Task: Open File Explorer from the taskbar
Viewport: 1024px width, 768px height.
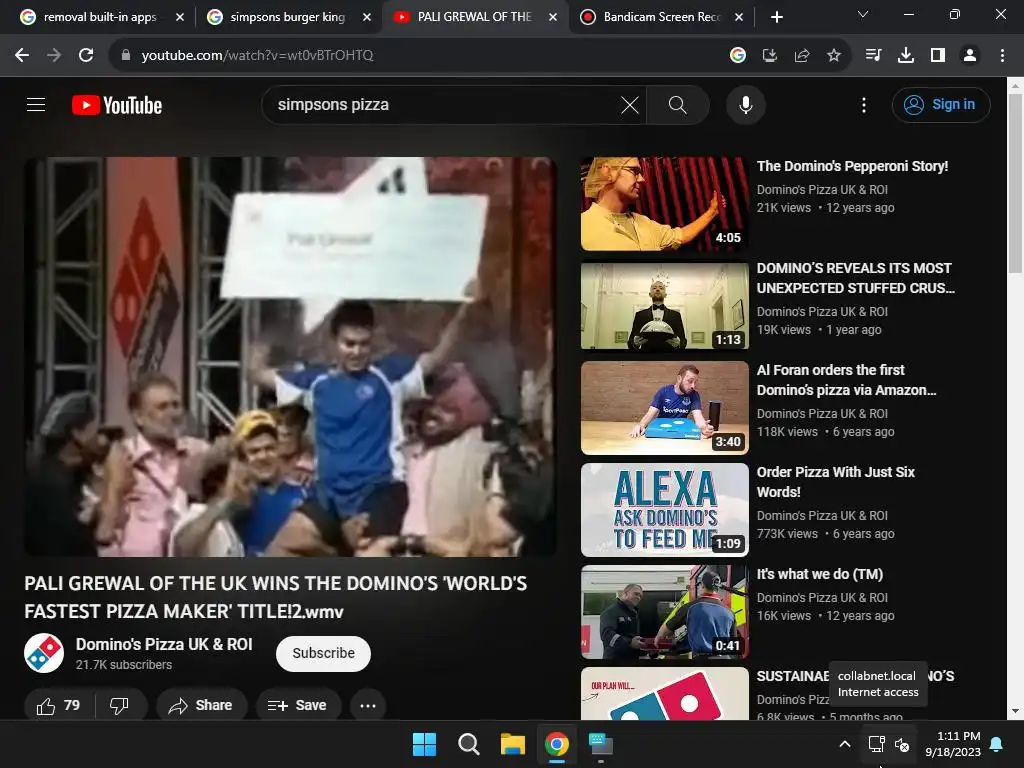Action: (513, 744)
